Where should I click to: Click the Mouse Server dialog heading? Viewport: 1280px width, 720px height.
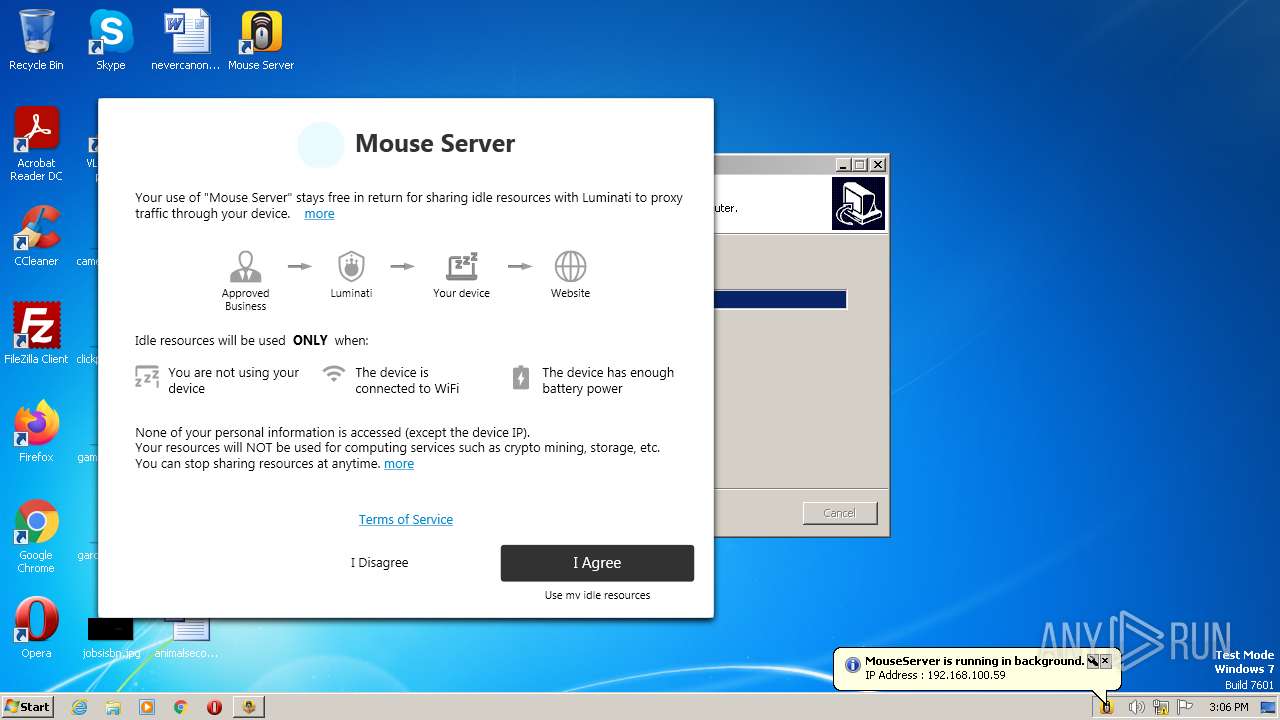point(435,144)
